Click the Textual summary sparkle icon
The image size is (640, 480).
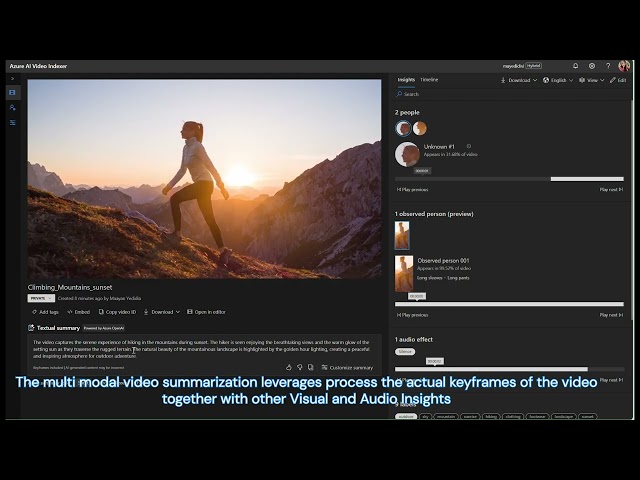tap(31, 328)
